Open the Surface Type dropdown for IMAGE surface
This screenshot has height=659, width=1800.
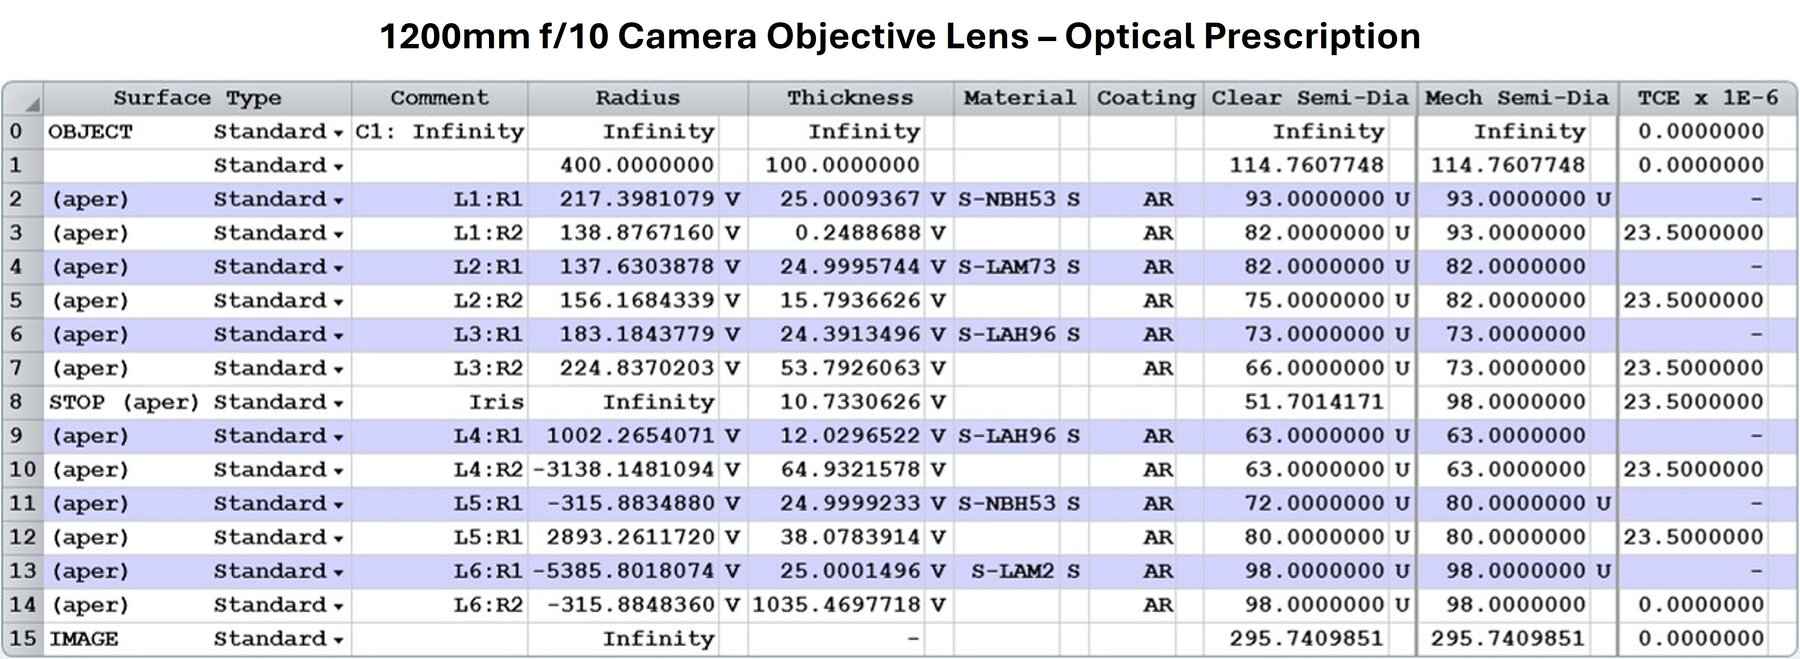tap(339, 641)
